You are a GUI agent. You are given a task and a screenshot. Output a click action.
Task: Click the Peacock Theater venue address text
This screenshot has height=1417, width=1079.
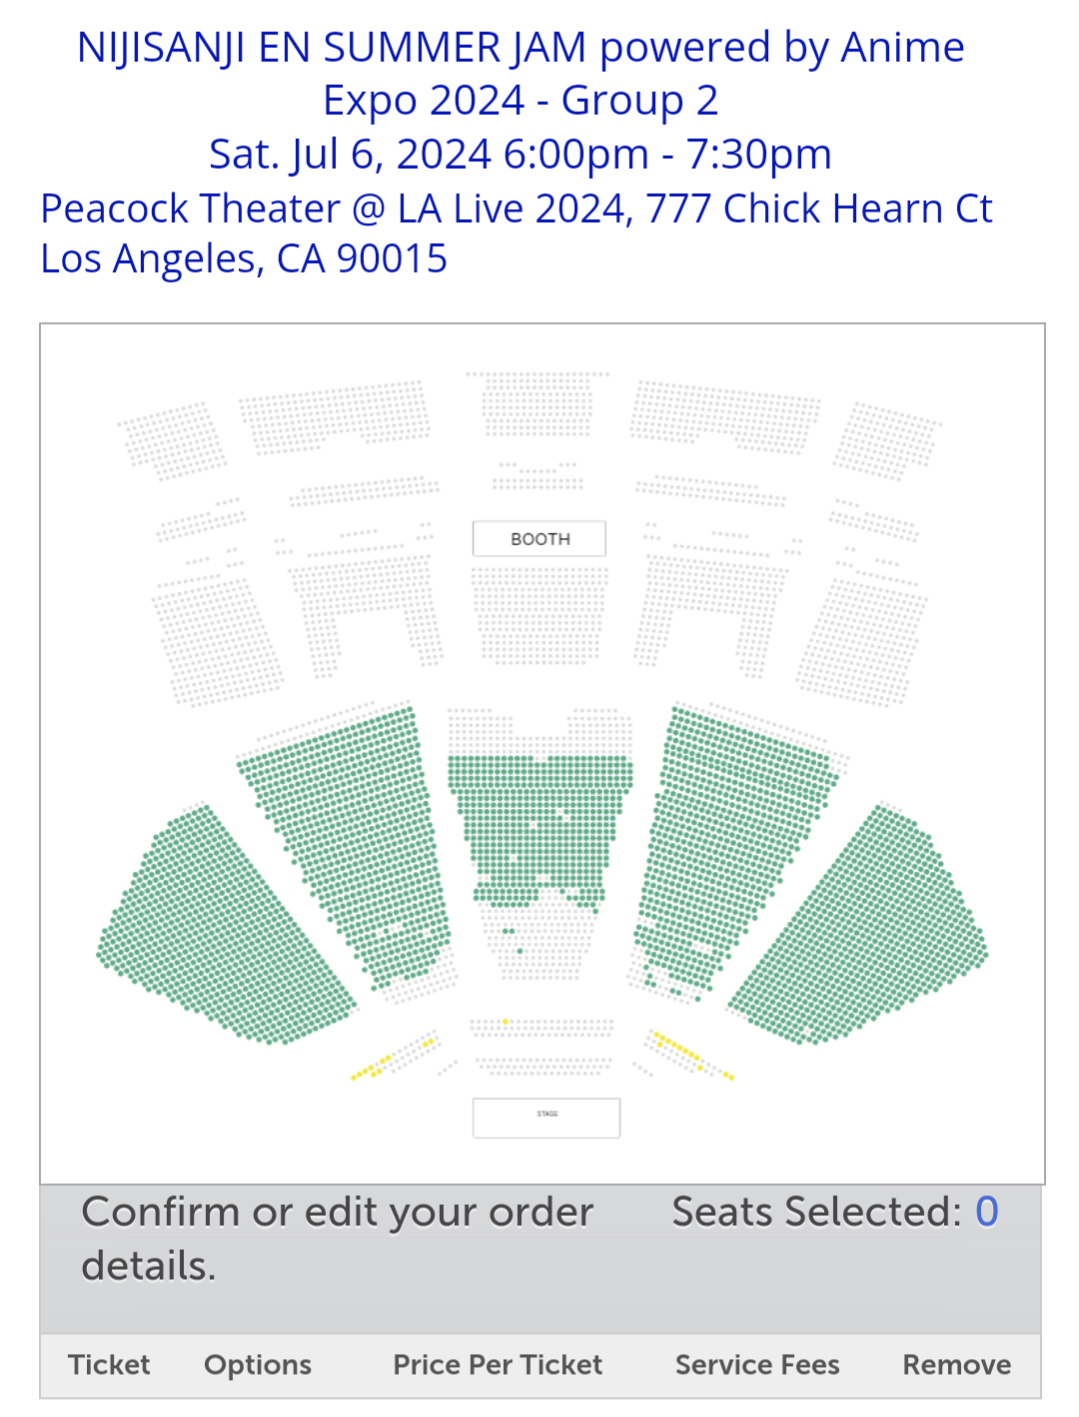click(x=516, y=233)
